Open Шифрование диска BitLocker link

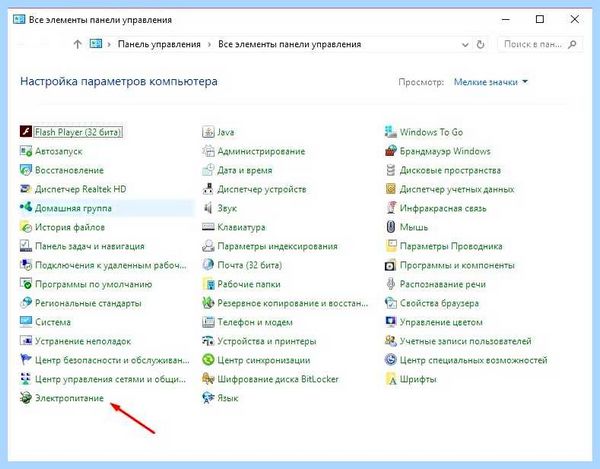(278, 379)
